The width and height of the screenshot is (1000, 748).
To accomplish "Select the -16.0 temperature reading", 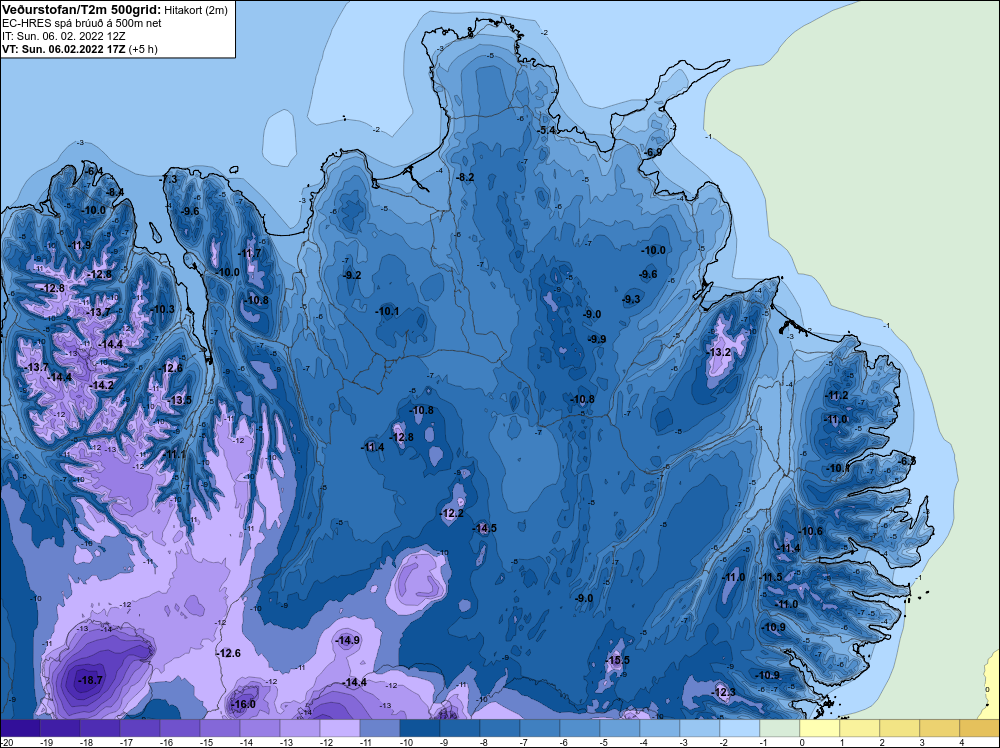I will [243, 704].
